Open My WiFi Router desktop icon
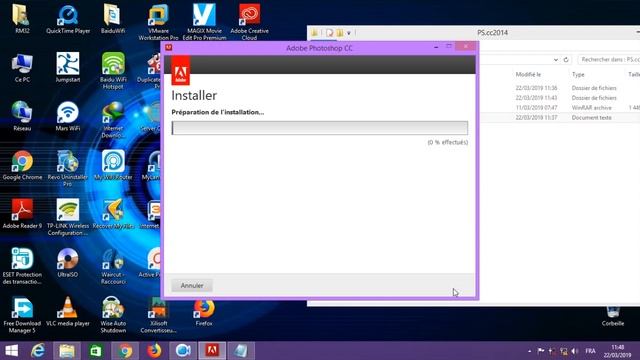Screen dimensions: 640x360 [113, 165]
